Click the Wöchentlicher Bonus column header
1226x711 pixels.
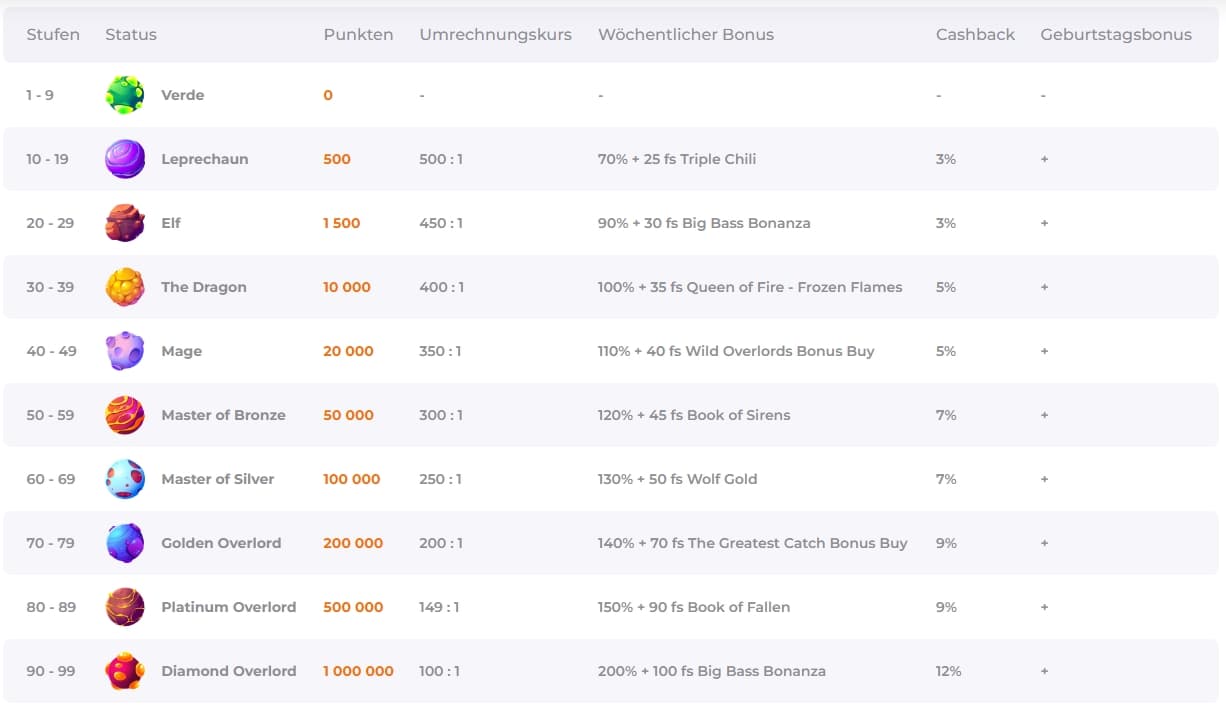(685, 34)
